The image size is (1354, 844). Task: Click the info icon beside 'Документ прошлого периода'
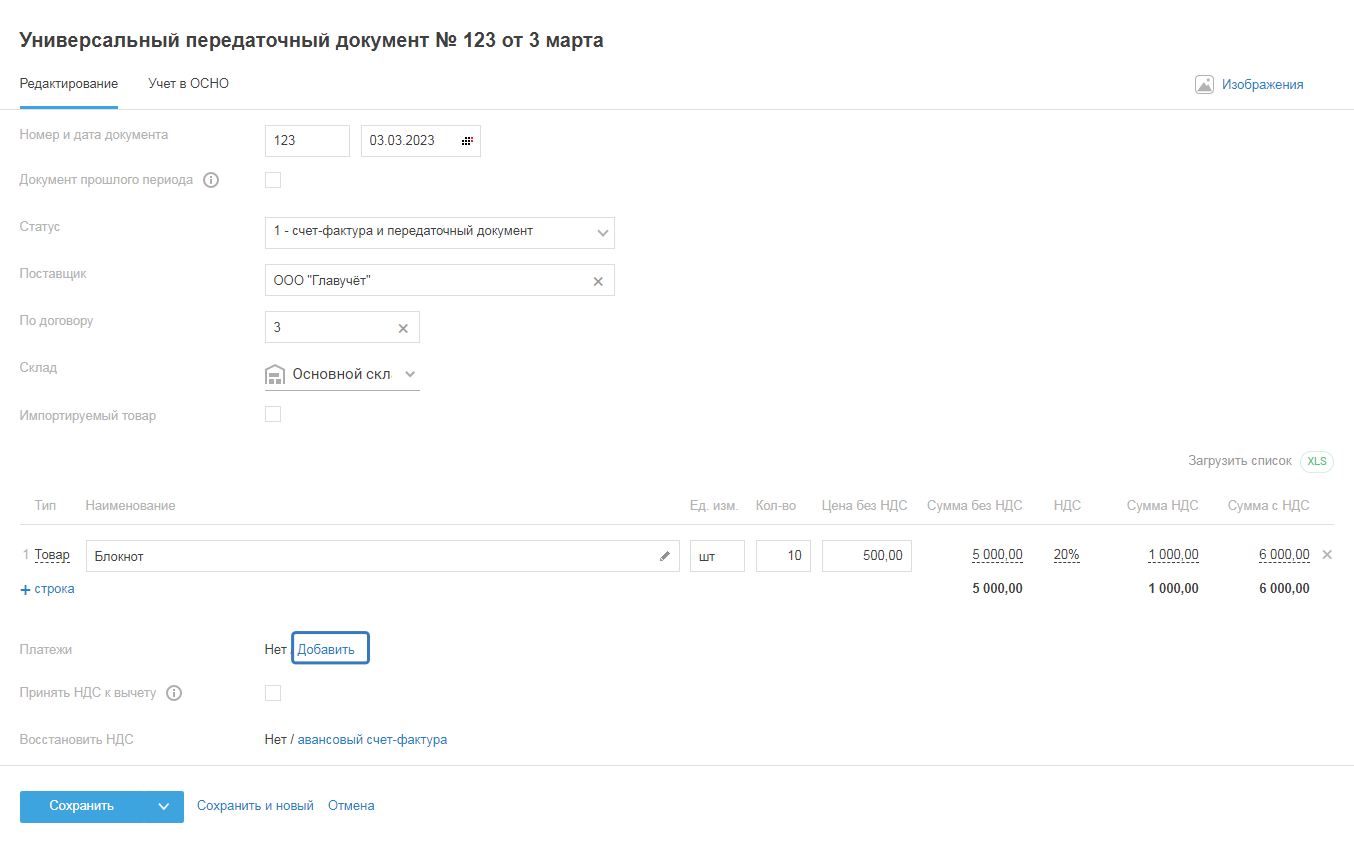pyautogui.click(x=211, y=181)
